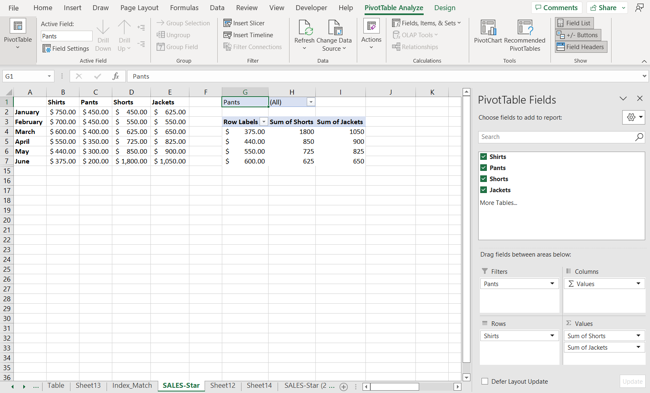
Task: Open Sum of Shorts field dropdown
Action: pos(638,336)
